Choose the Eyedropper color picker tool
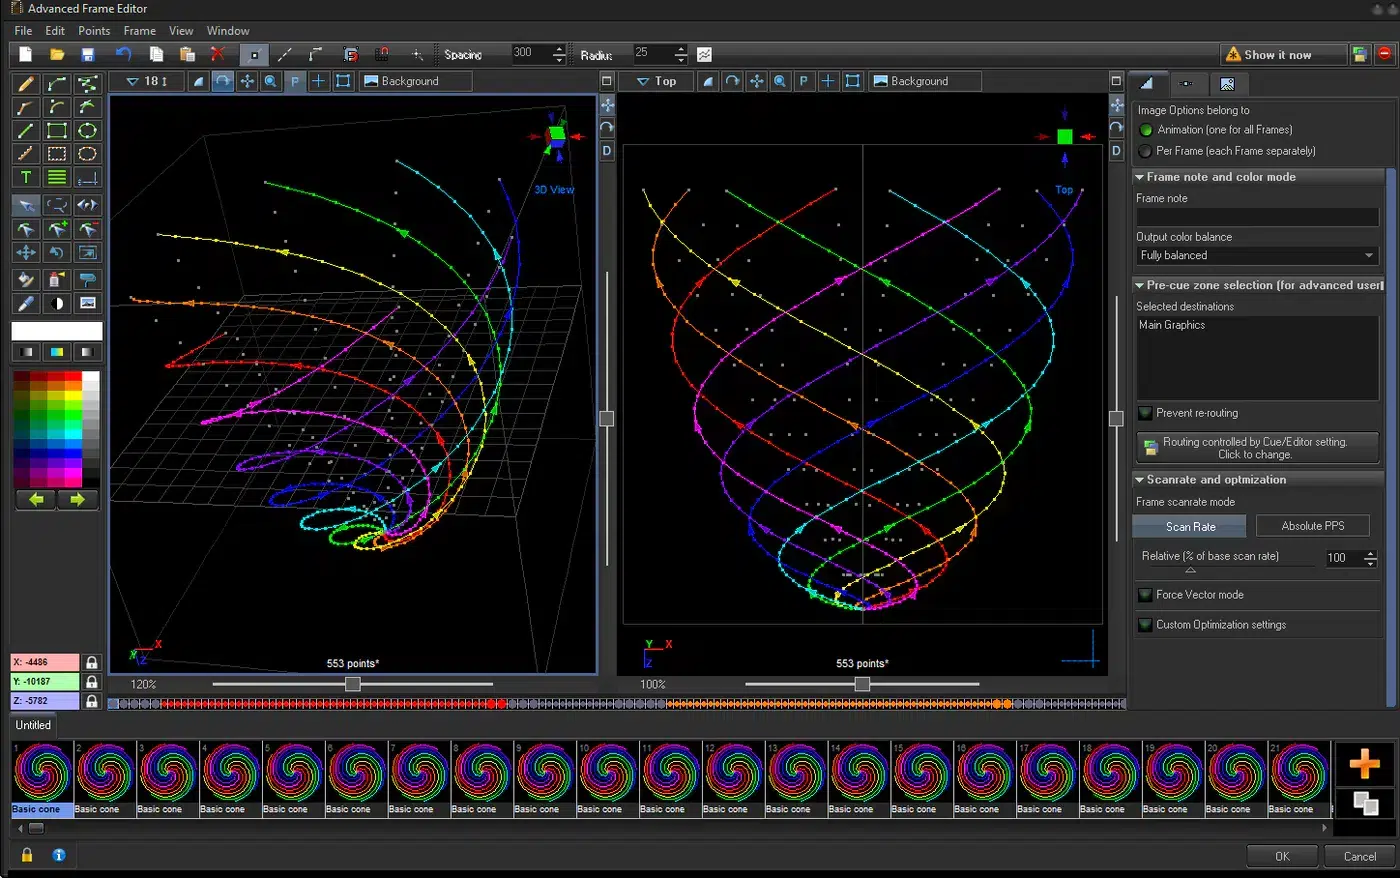 (x=26, y=303)
